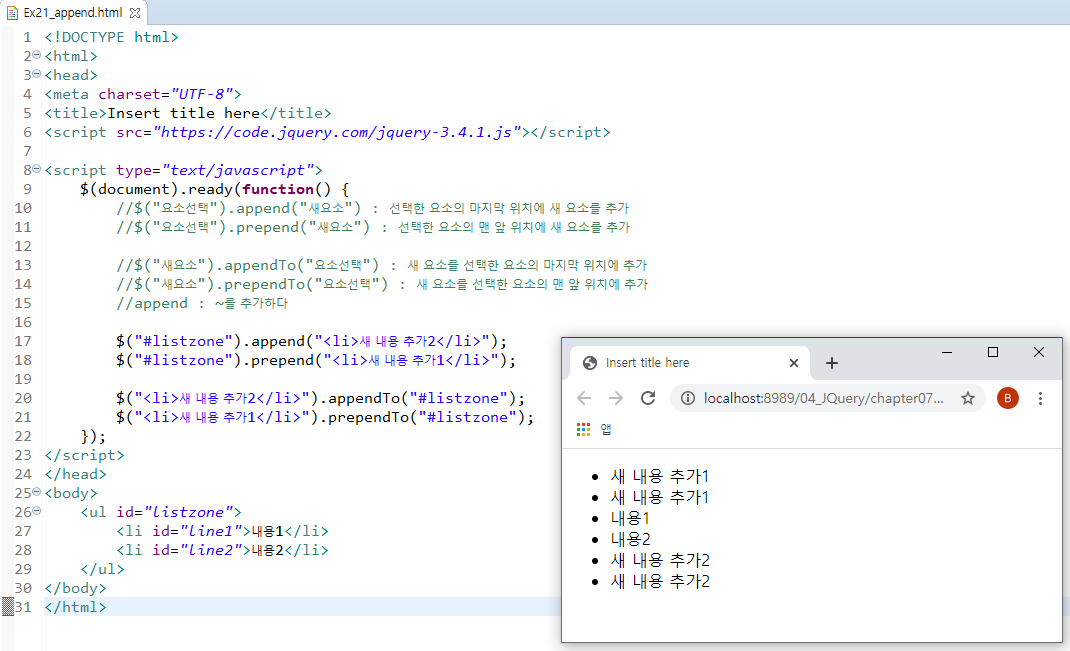
Task: Click the HTML file icon on editor tab
Action: [x=12, y=12]
